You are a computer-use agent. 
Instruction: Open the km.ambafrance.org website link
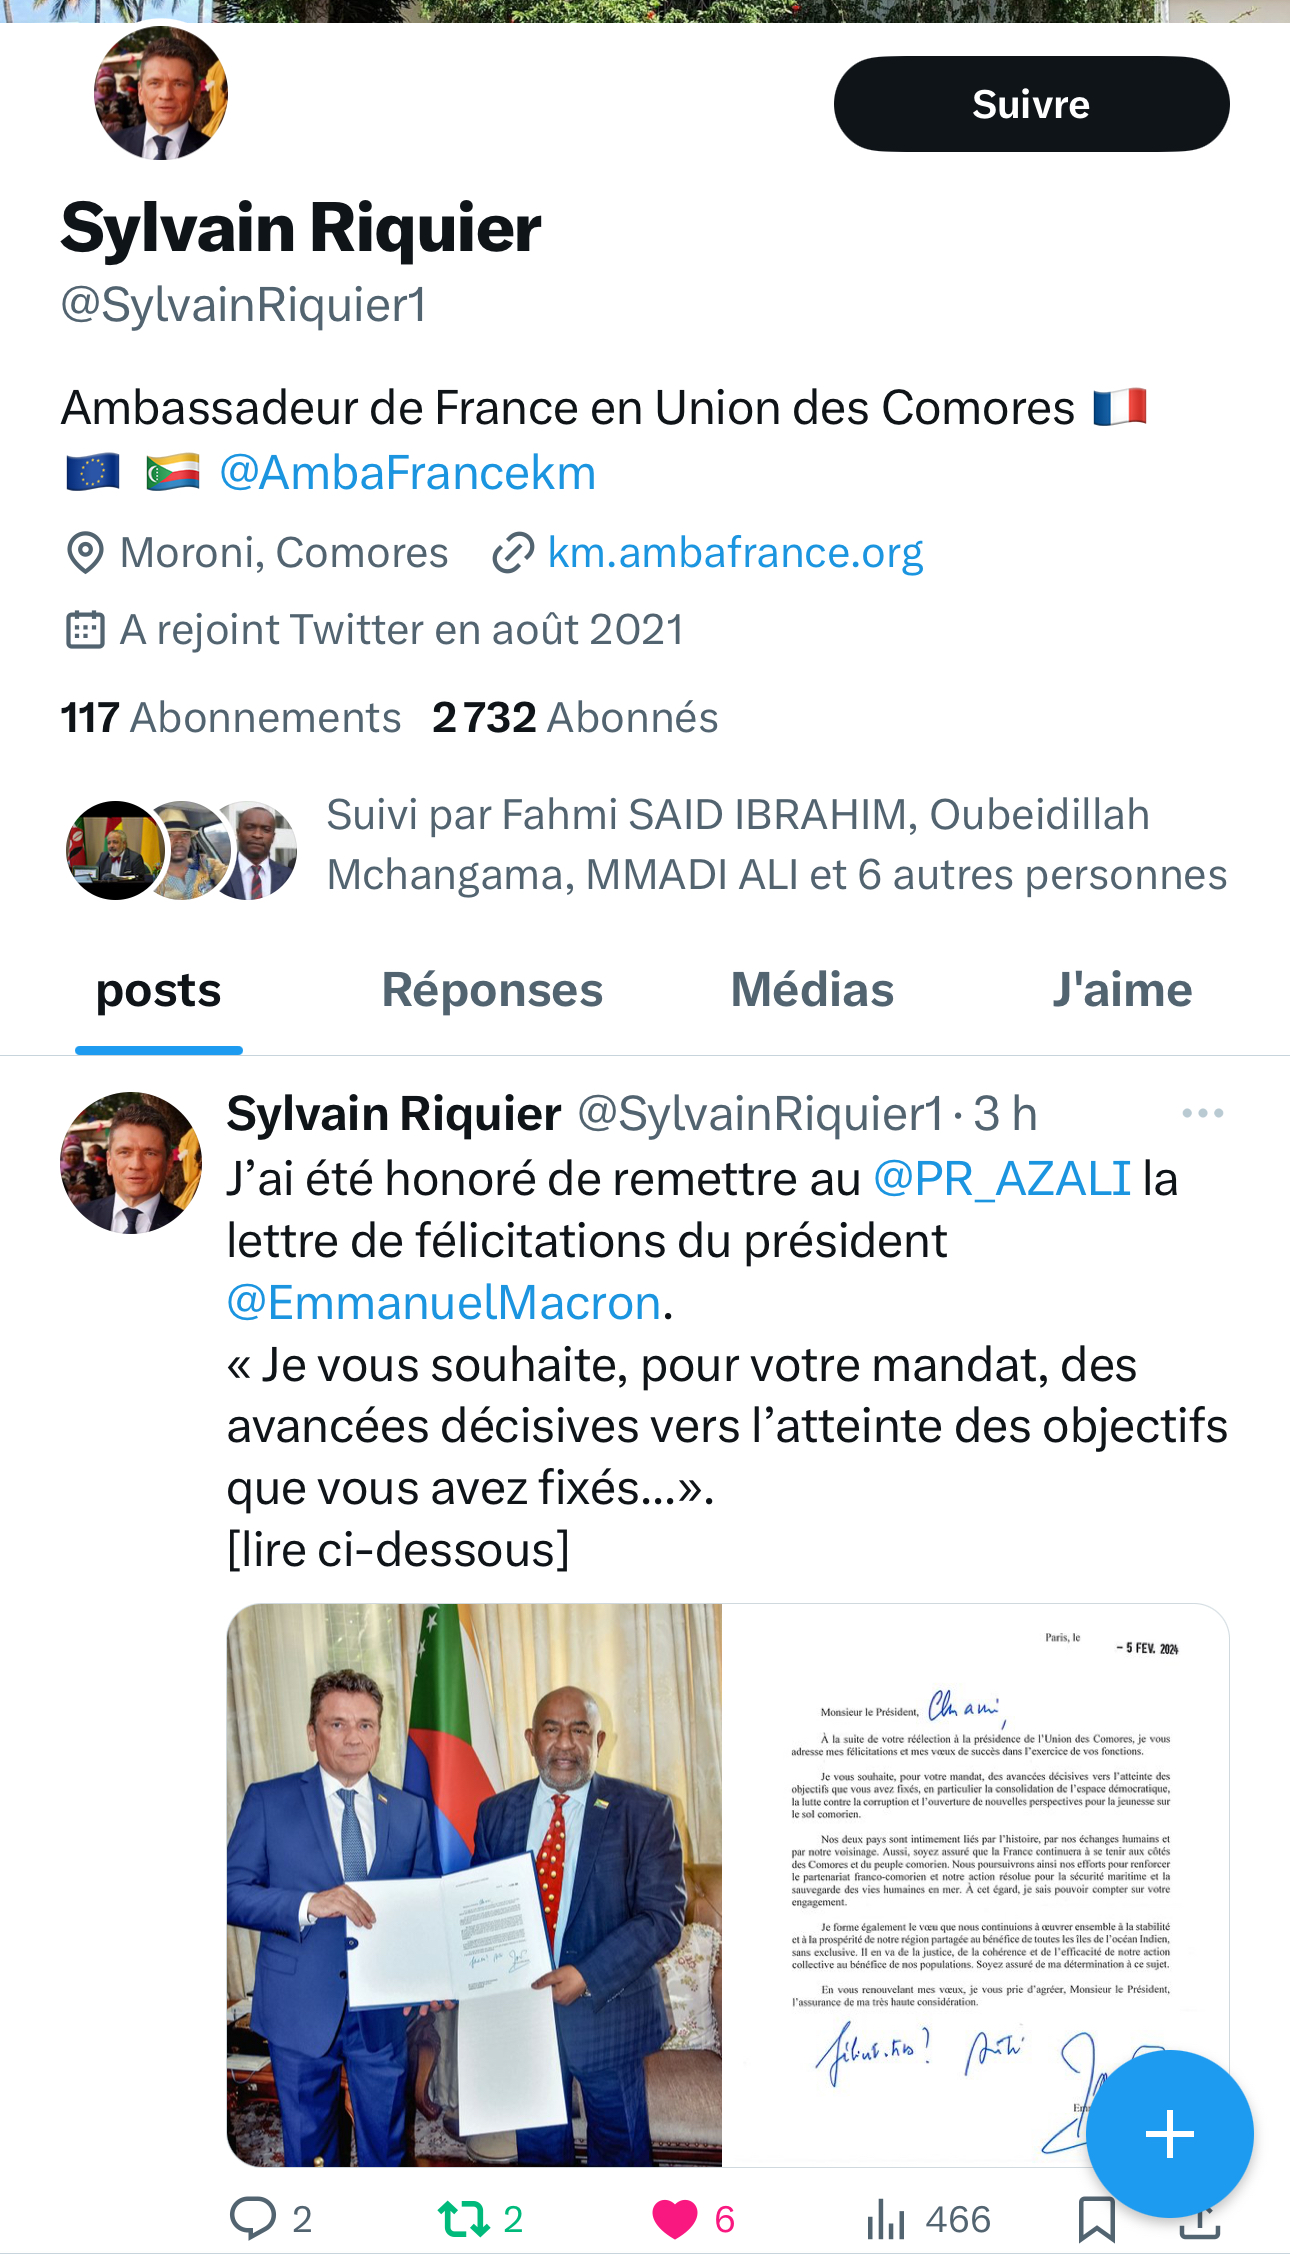point(735,552)
